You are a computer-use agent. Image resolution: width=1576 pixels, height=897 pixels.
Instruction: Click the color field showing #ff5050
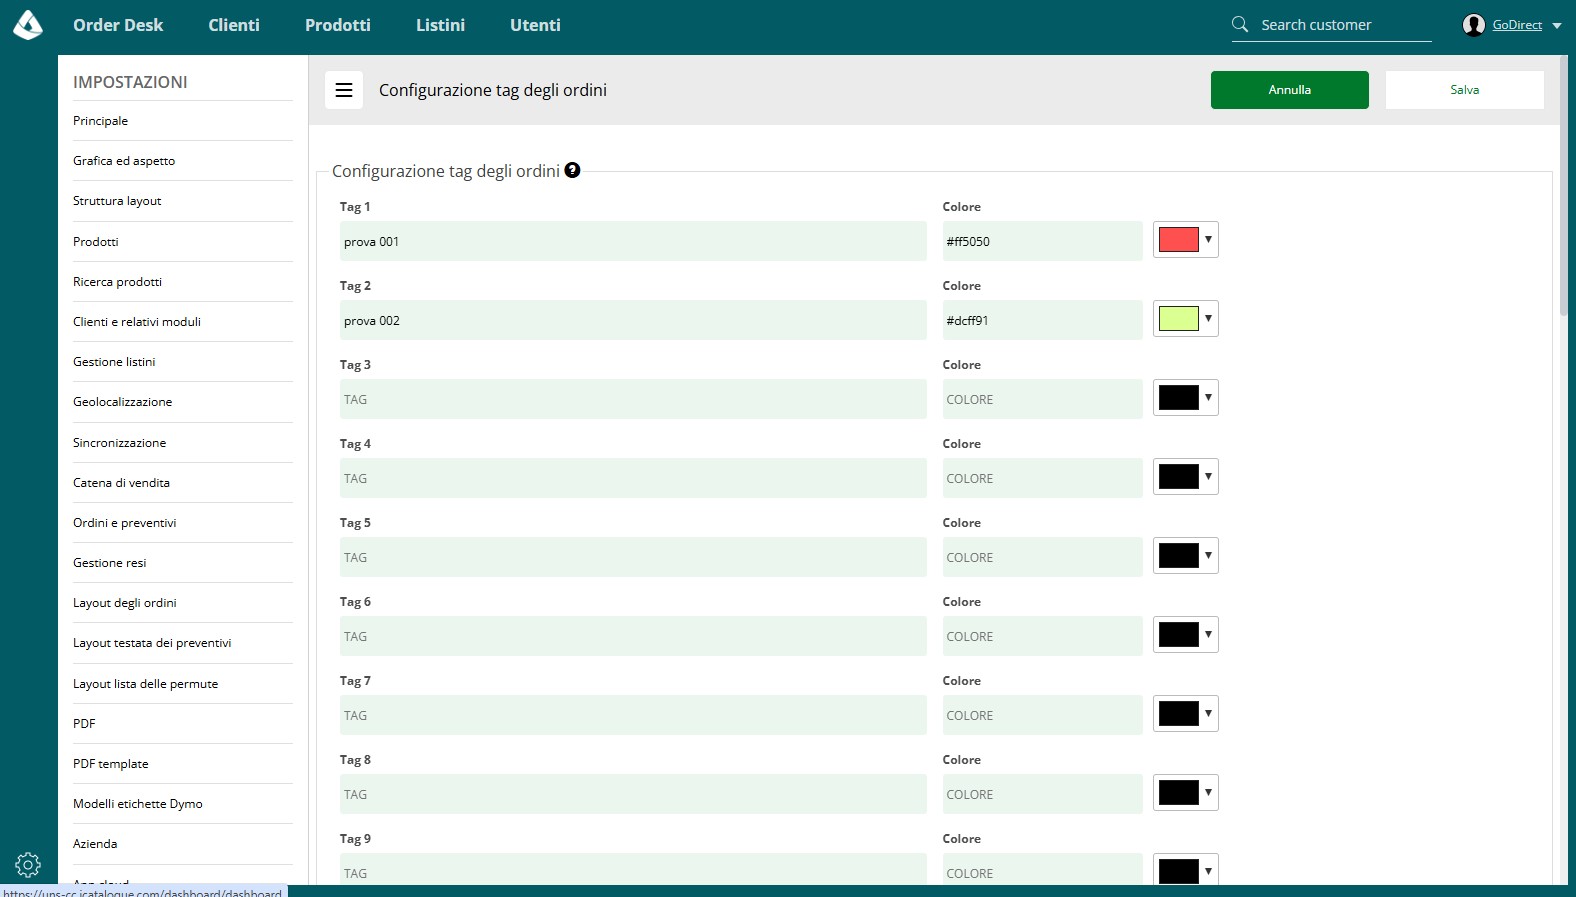click(1042, 241)
